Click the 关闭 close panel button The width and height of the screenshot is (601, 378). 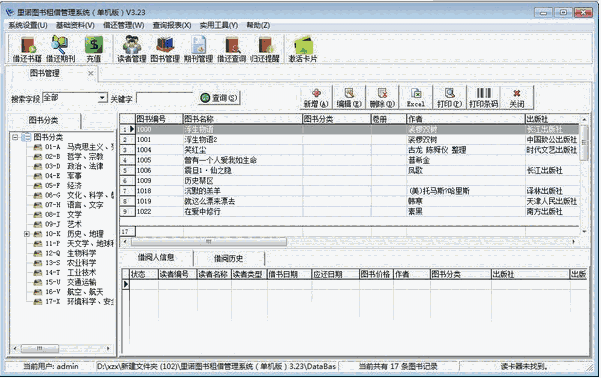[517, 98]
